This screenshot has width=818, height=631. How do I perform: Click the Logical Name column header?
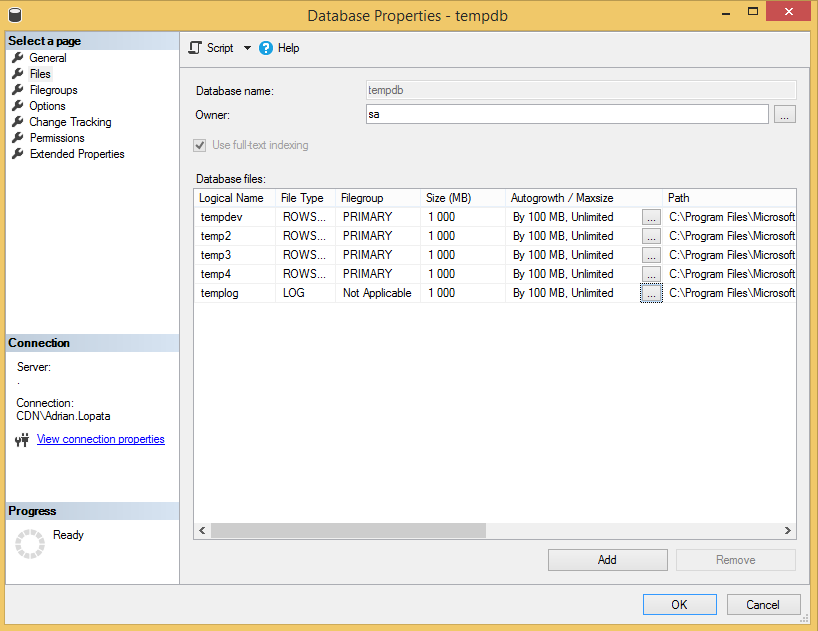pyautogui.click(x=235, y=198)
